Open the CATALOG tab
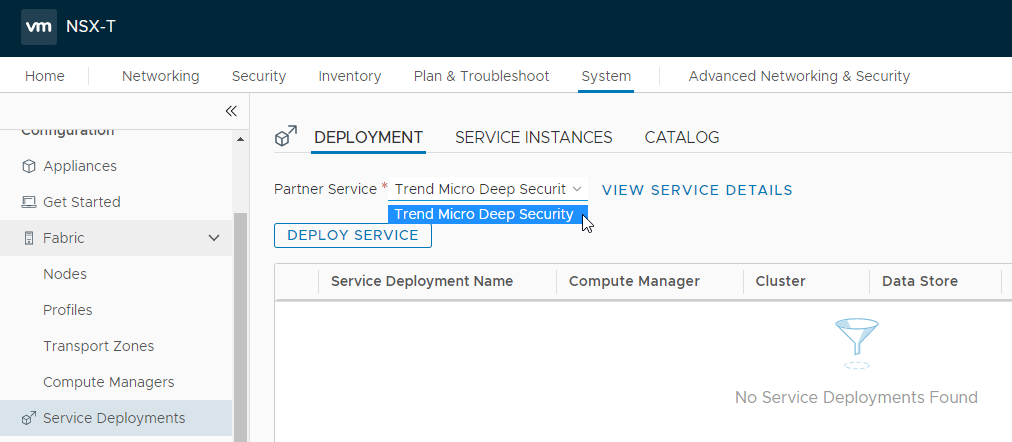 pos(682,138)
